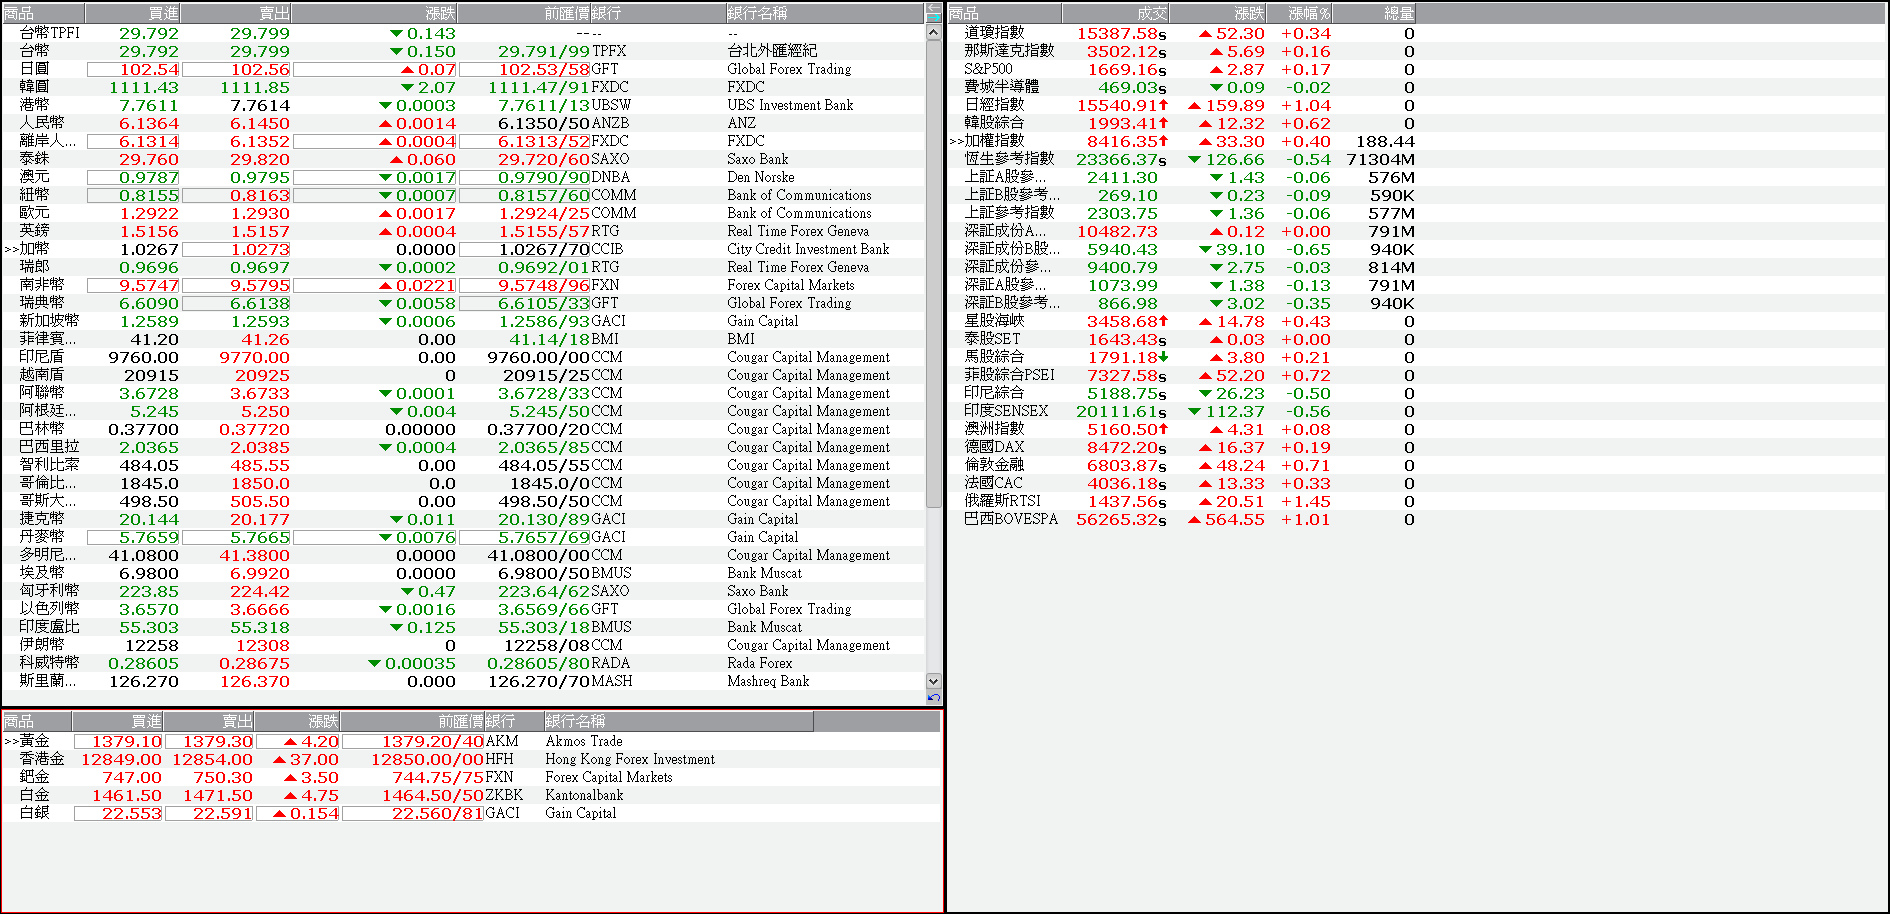The width and height of the screenshot is (1890, 914).
Task: Select the 歐元 currency row
Action: pyautogui.click(x=463, y=213)
